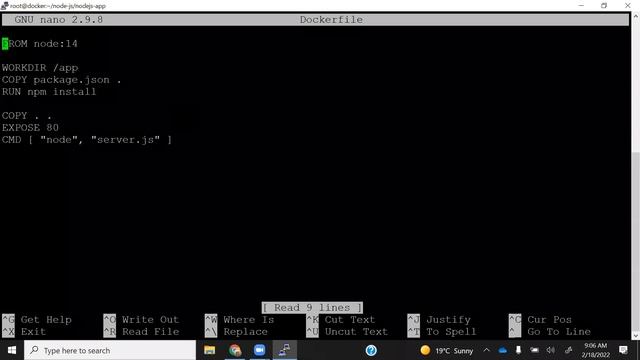Image resolution: width=640 pixels, height=360 pixels.
Task: Click the ^X Exit shortcut
Action: [24, 331]
